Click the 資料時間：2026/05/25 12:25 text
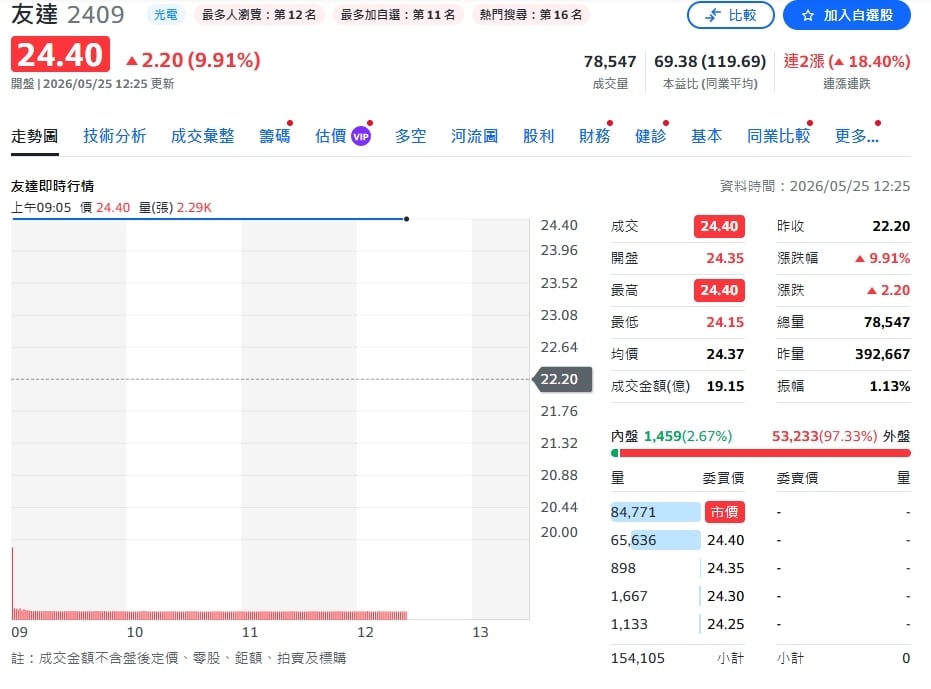This screenshot has height=689, width=931. coord(815,187)
